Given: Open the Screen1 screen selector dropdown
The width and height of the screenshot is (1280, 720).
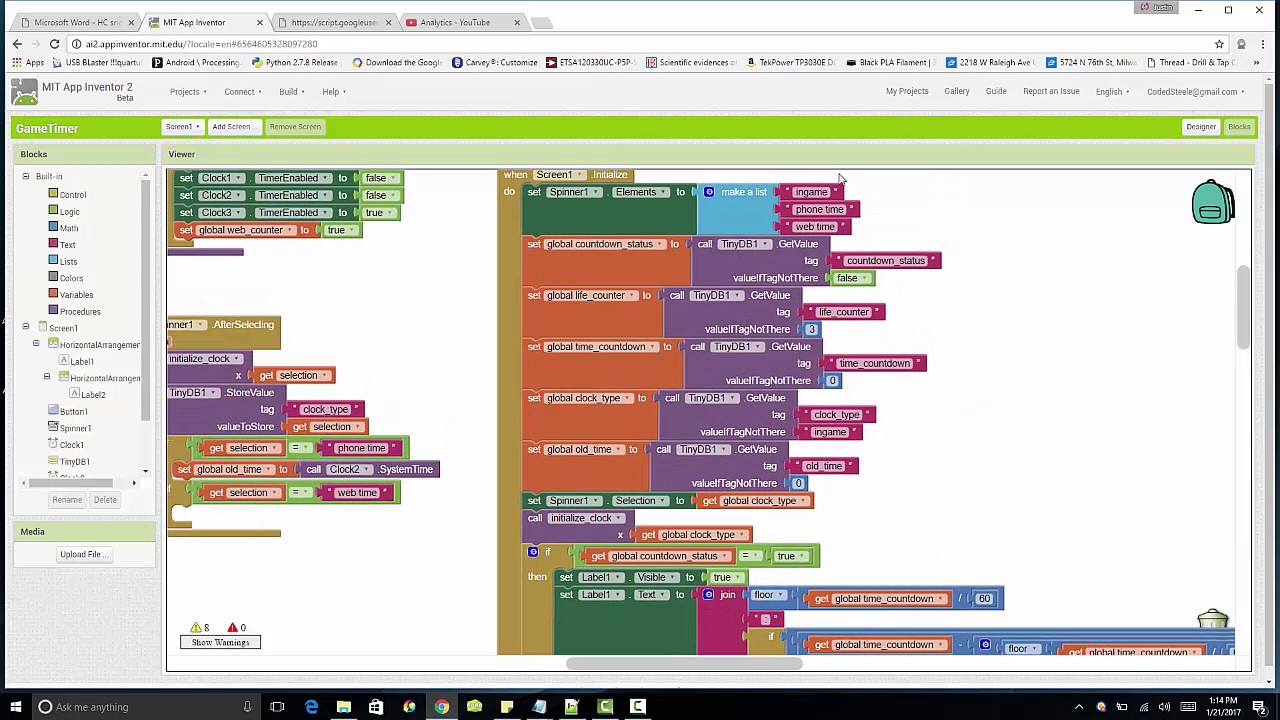Looking at the screenshot, I should click(x=183, y=127).
